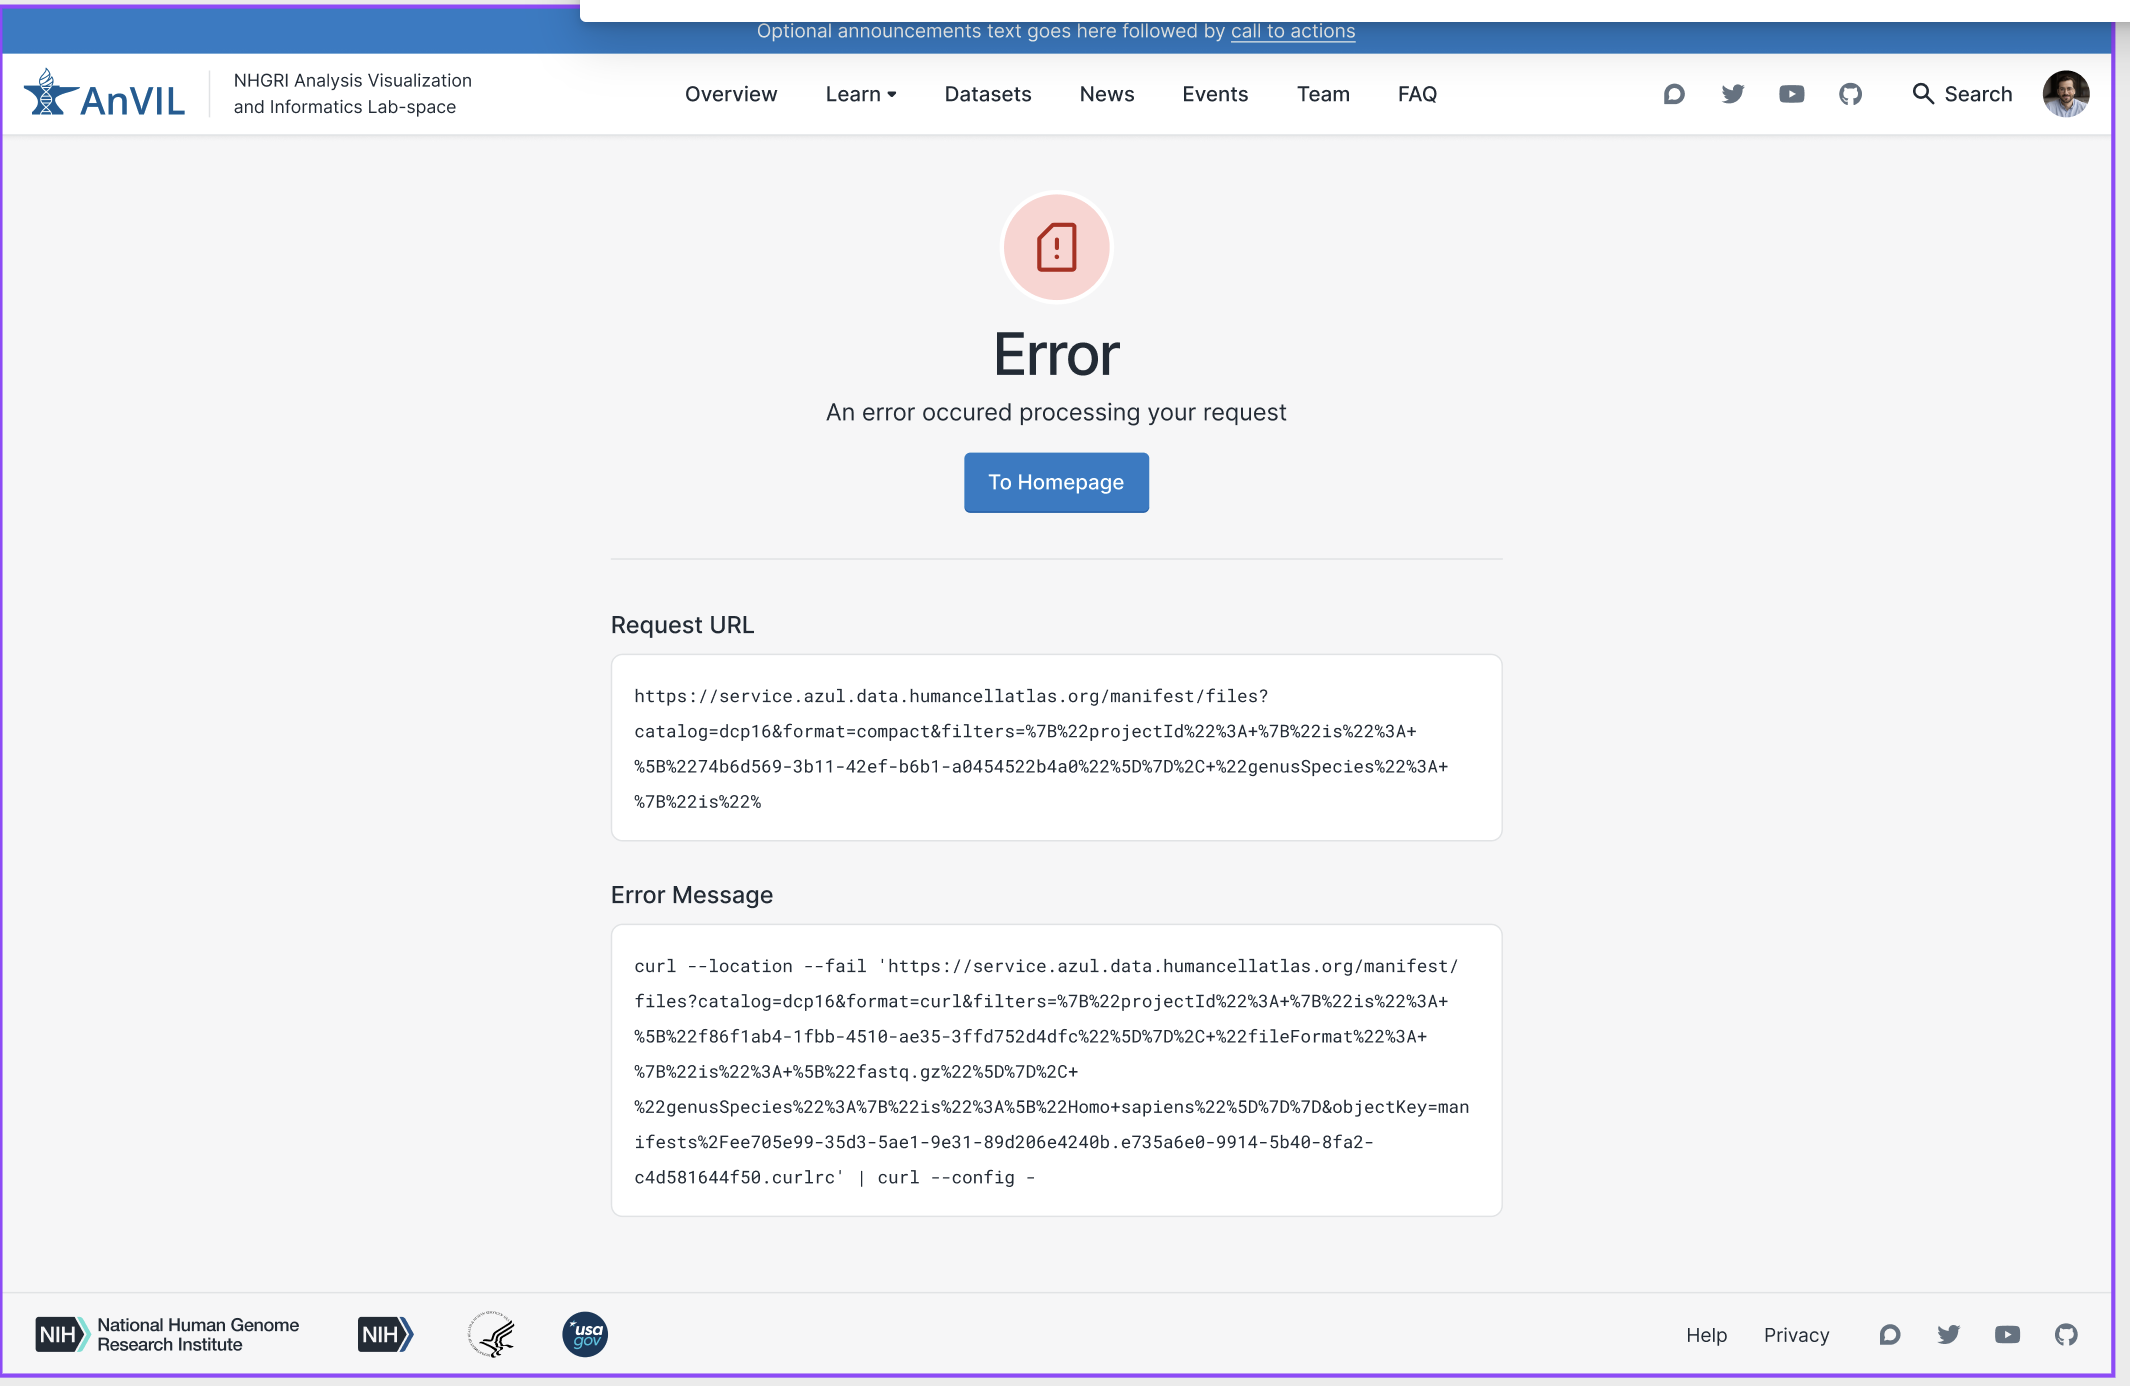
Task: Select the NHGRI logo in footer
Action: [x=166, y=1334]
